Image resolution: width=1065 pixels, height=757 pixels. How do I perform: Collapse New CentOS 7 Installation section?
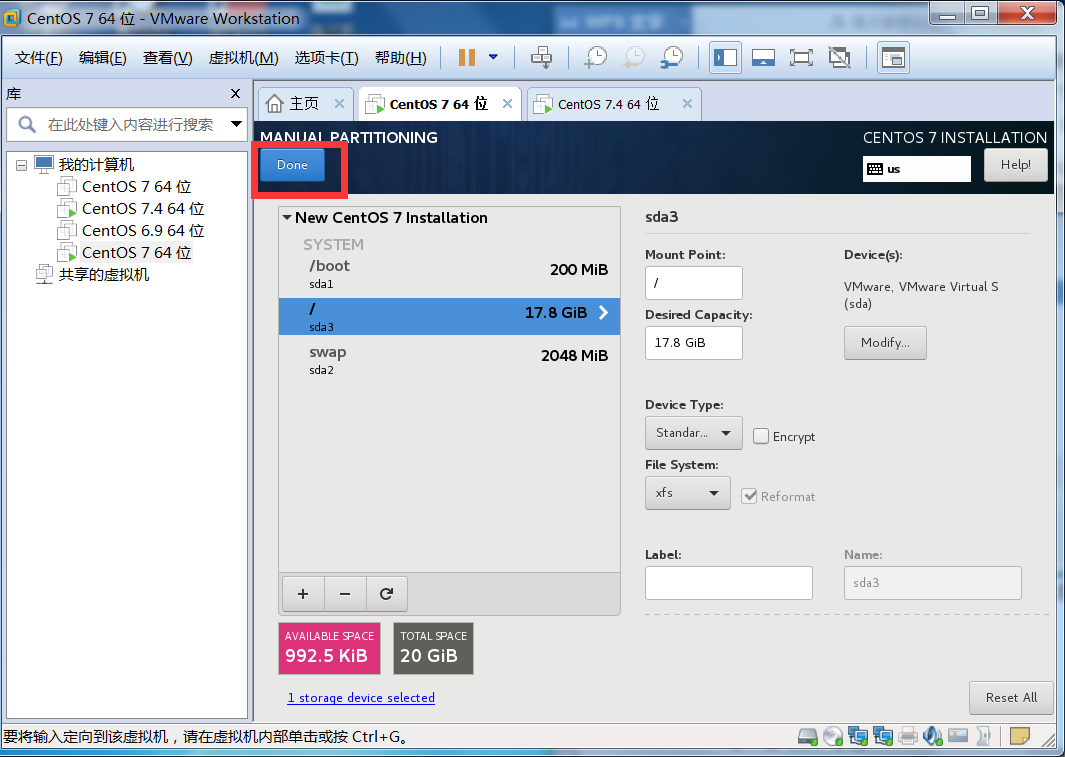click(287, 217)
